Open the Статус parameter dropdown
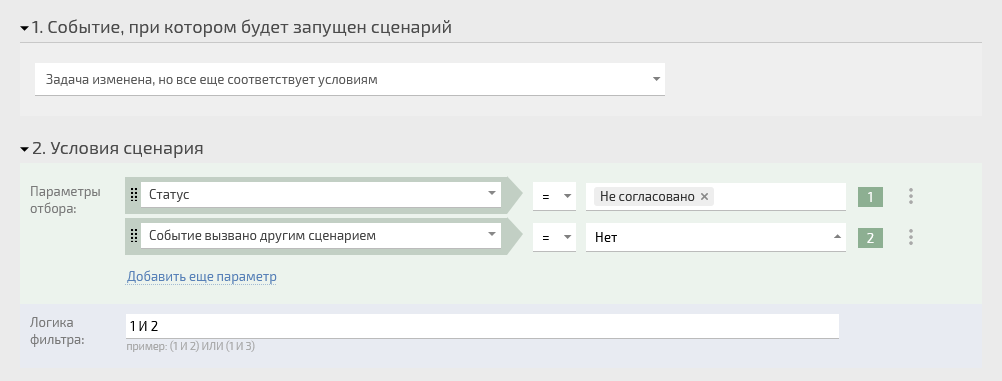 click(320, 195)
